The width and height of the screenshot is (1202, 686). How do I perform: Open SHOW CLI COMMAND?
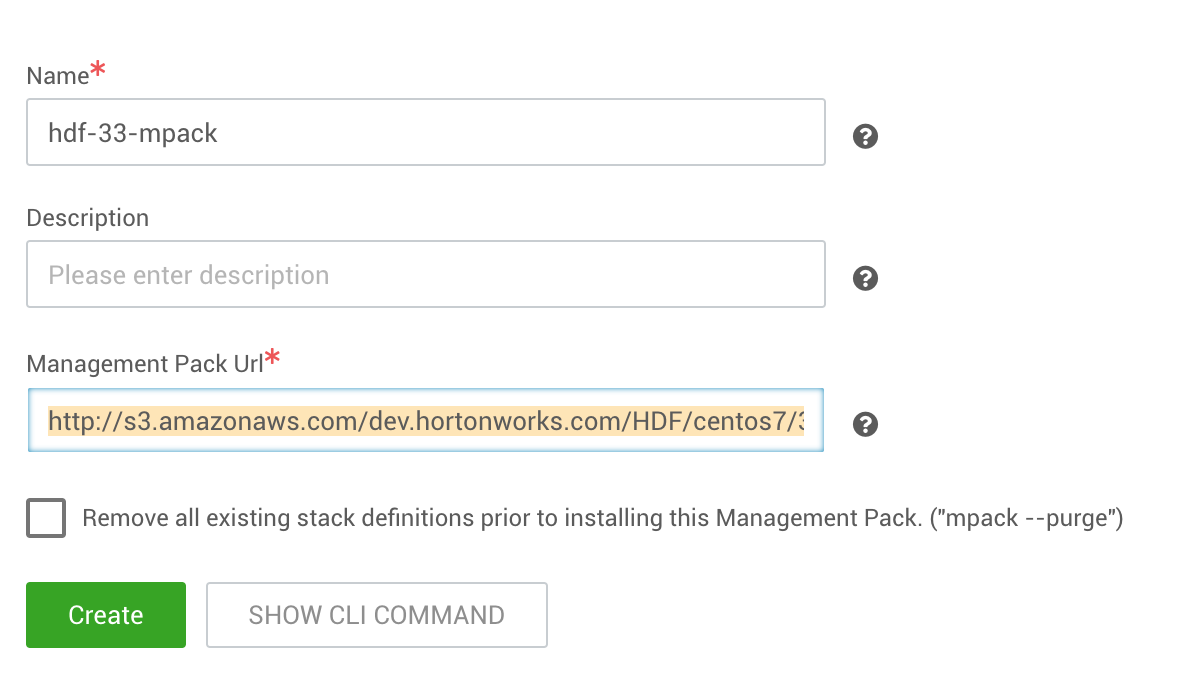376,615
